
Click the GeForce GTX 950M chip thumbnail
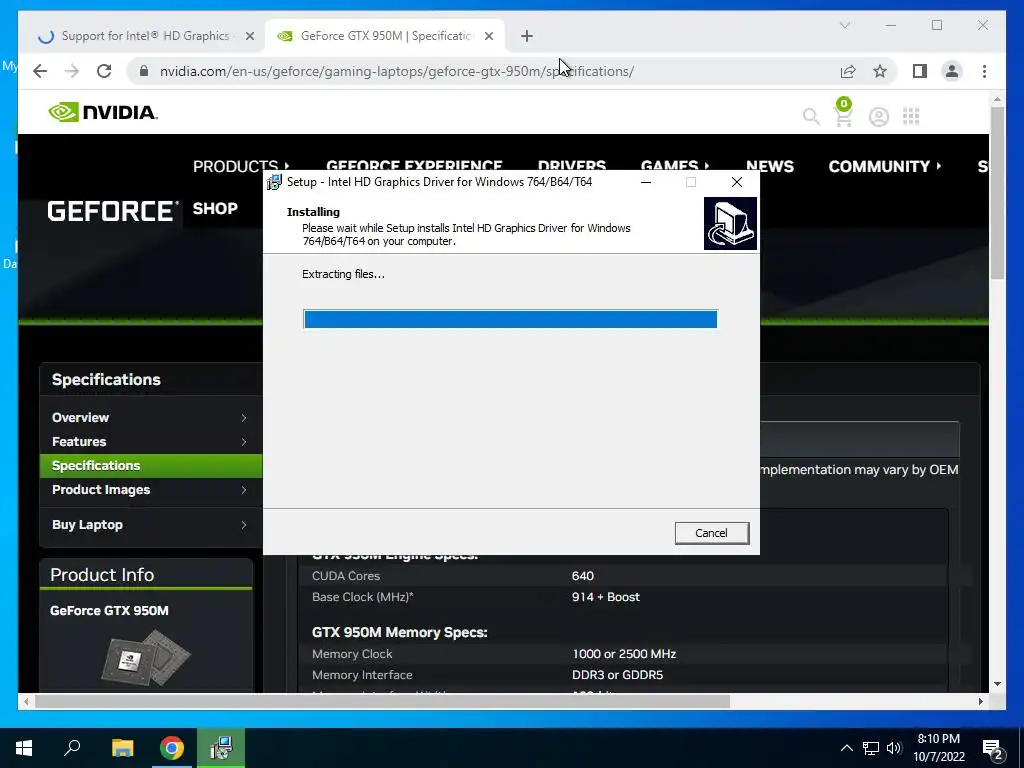(x=146, y=657)
